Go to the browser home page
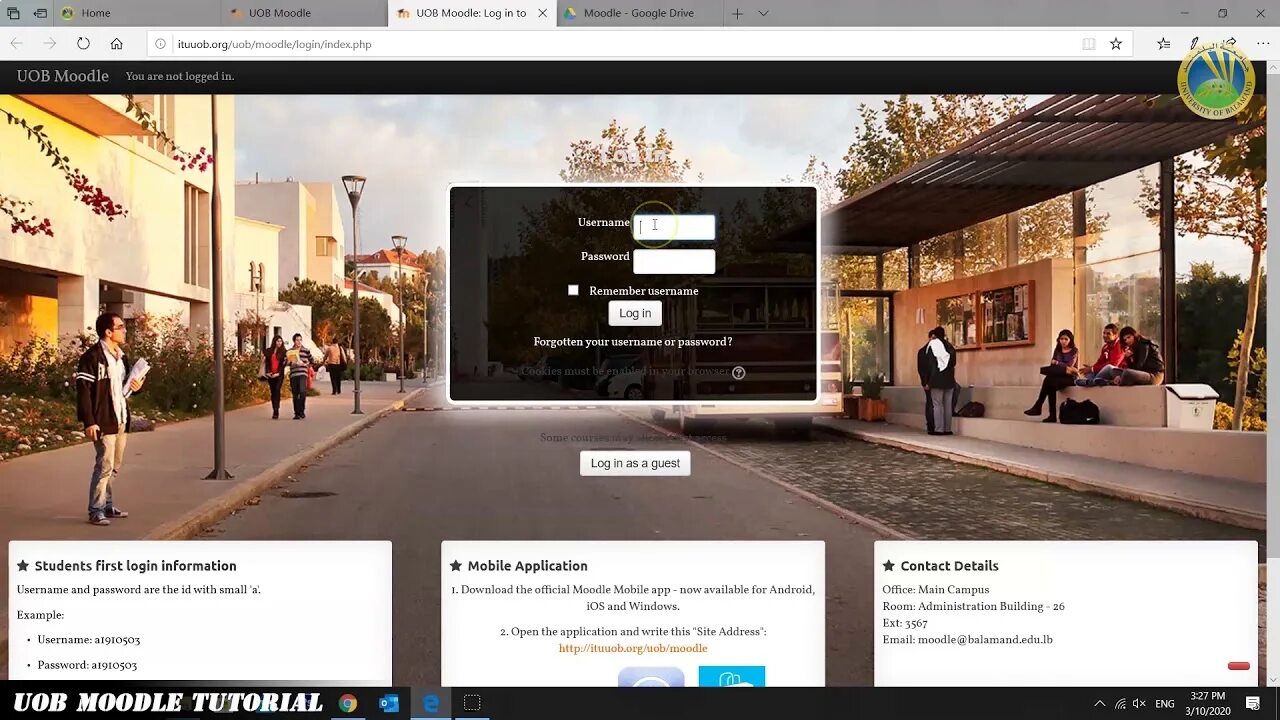The image size is (1280, 720). point(117,44)
